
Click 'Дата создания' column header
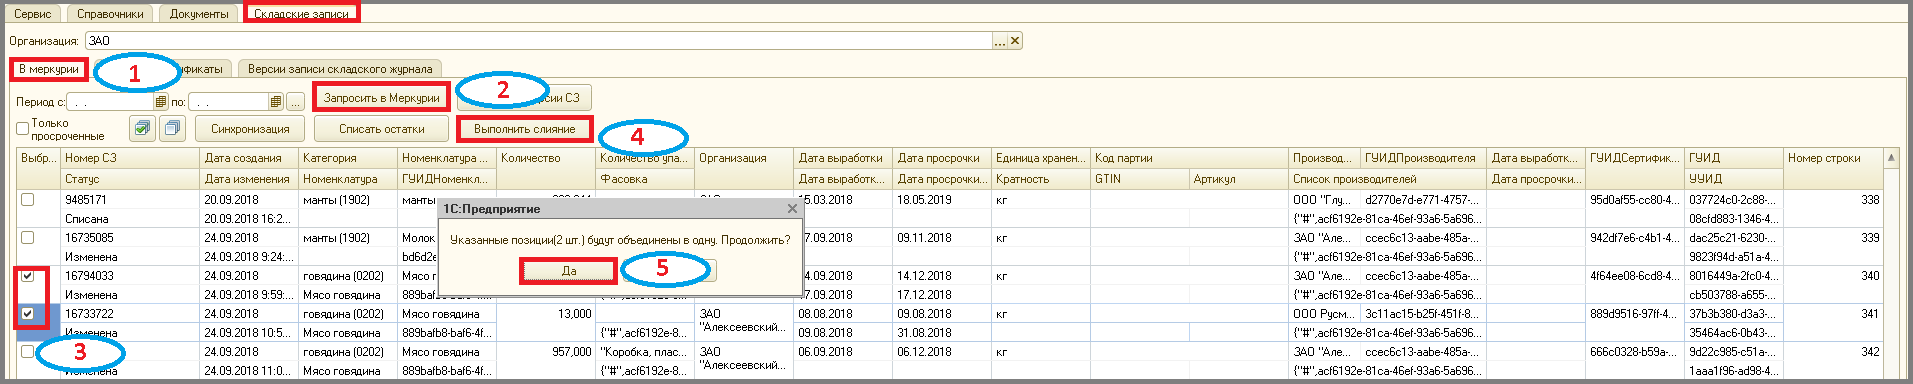pos(250,158)
